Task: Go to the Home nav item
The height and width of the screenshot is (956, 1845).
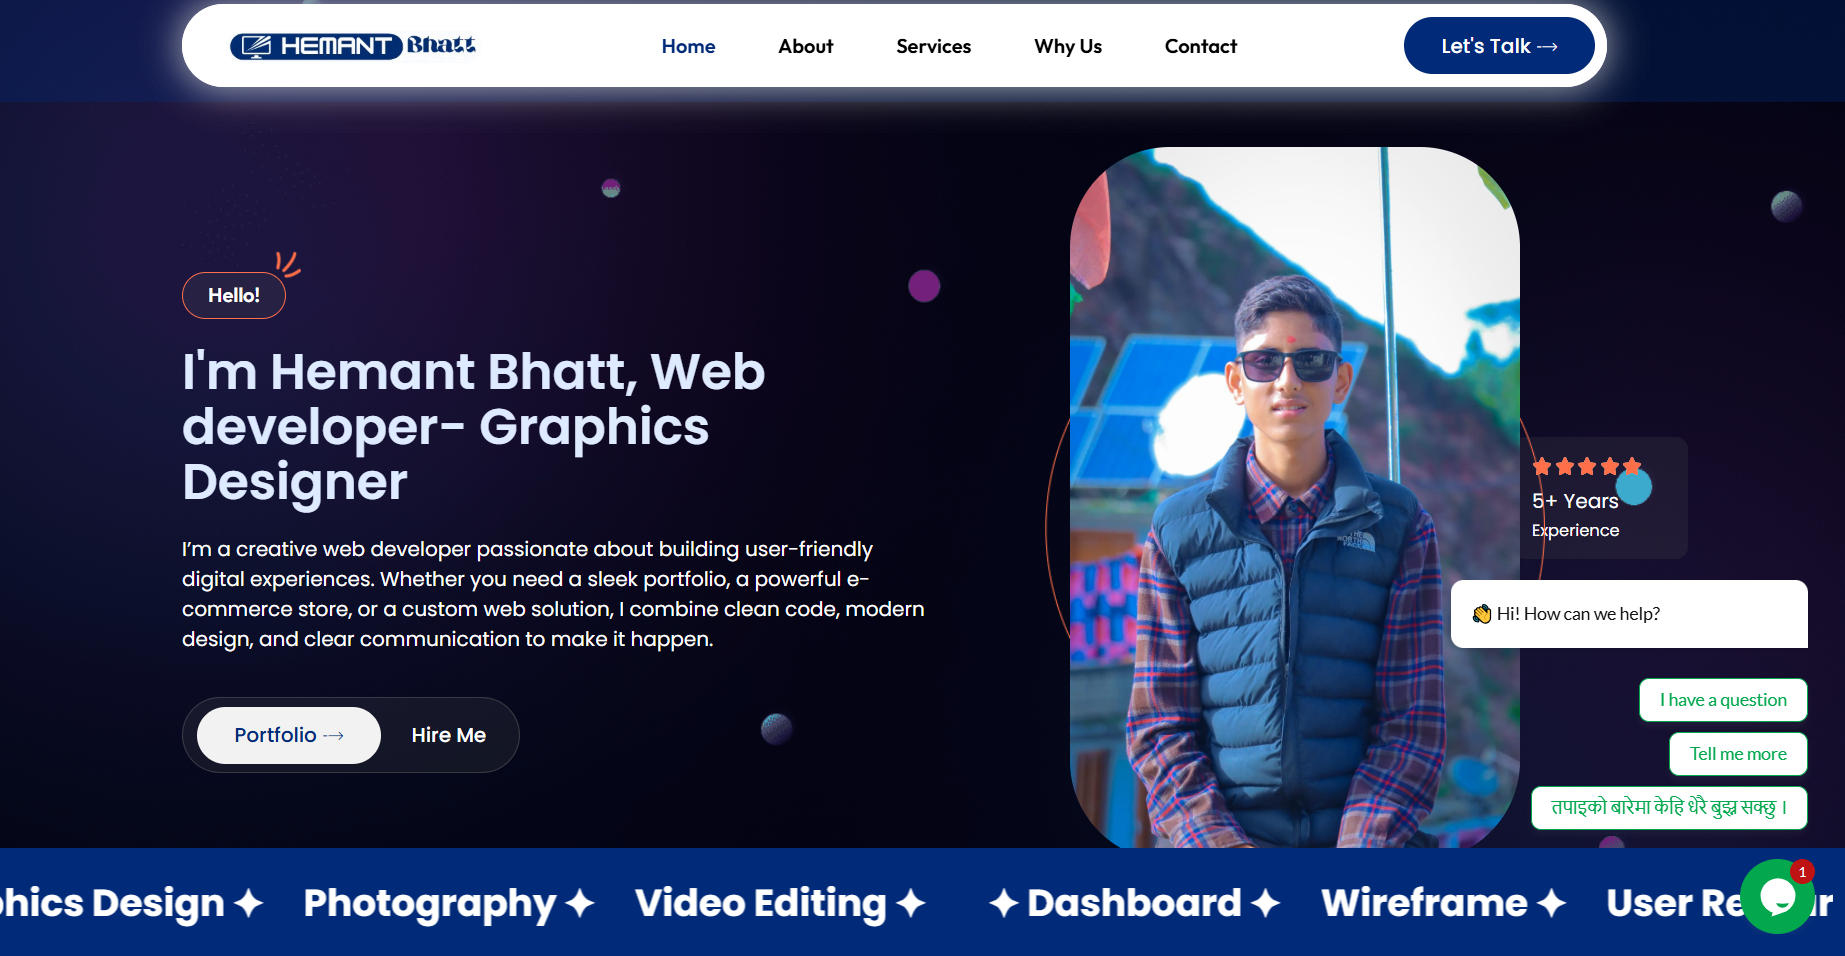Action: (688, 46)
